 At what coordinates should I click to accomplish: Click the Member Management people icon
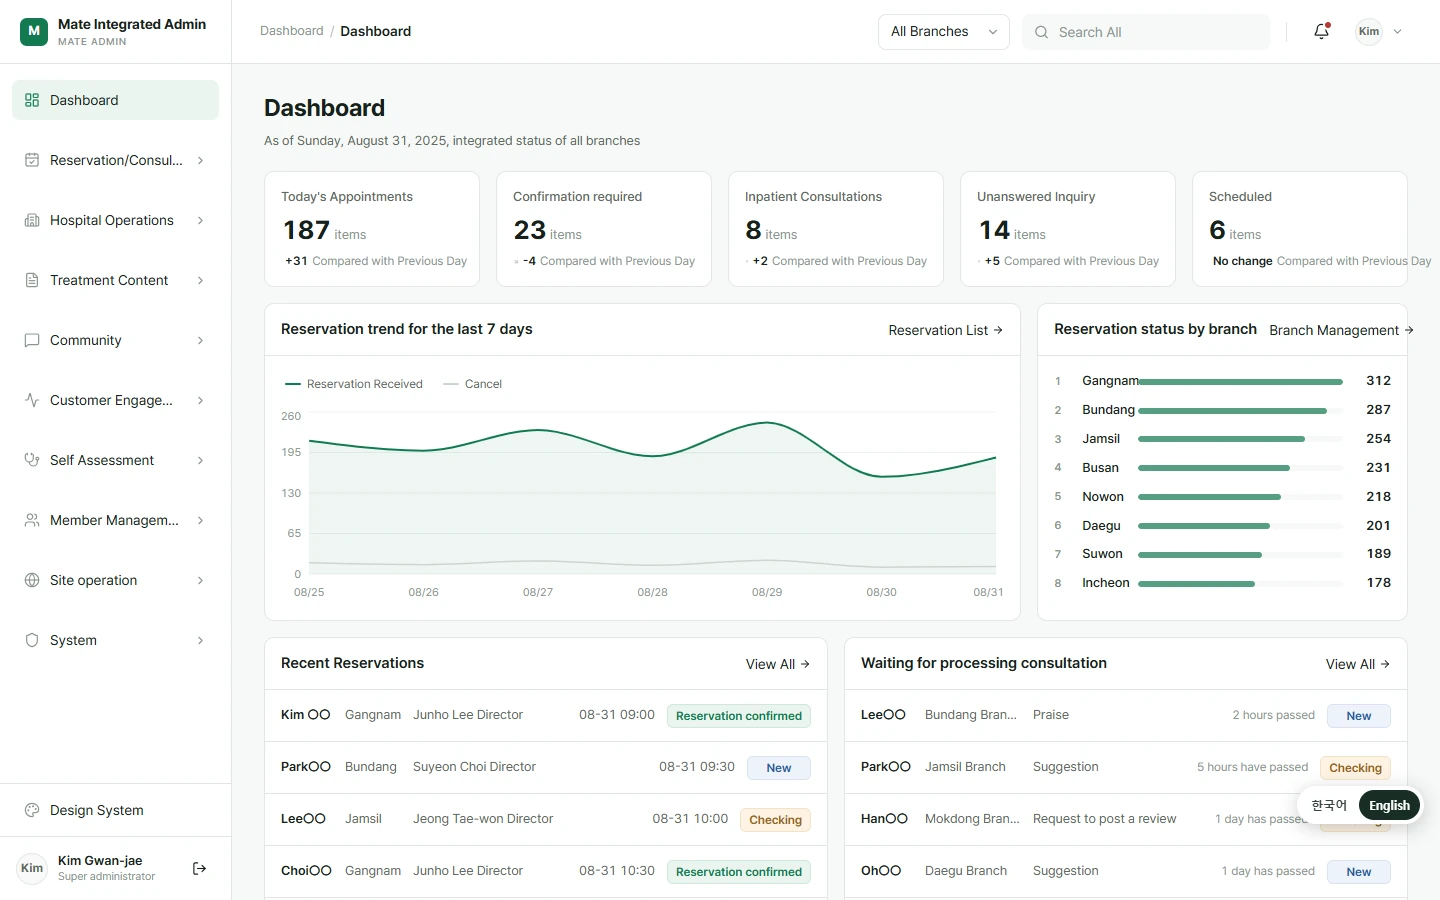point(32,520)
